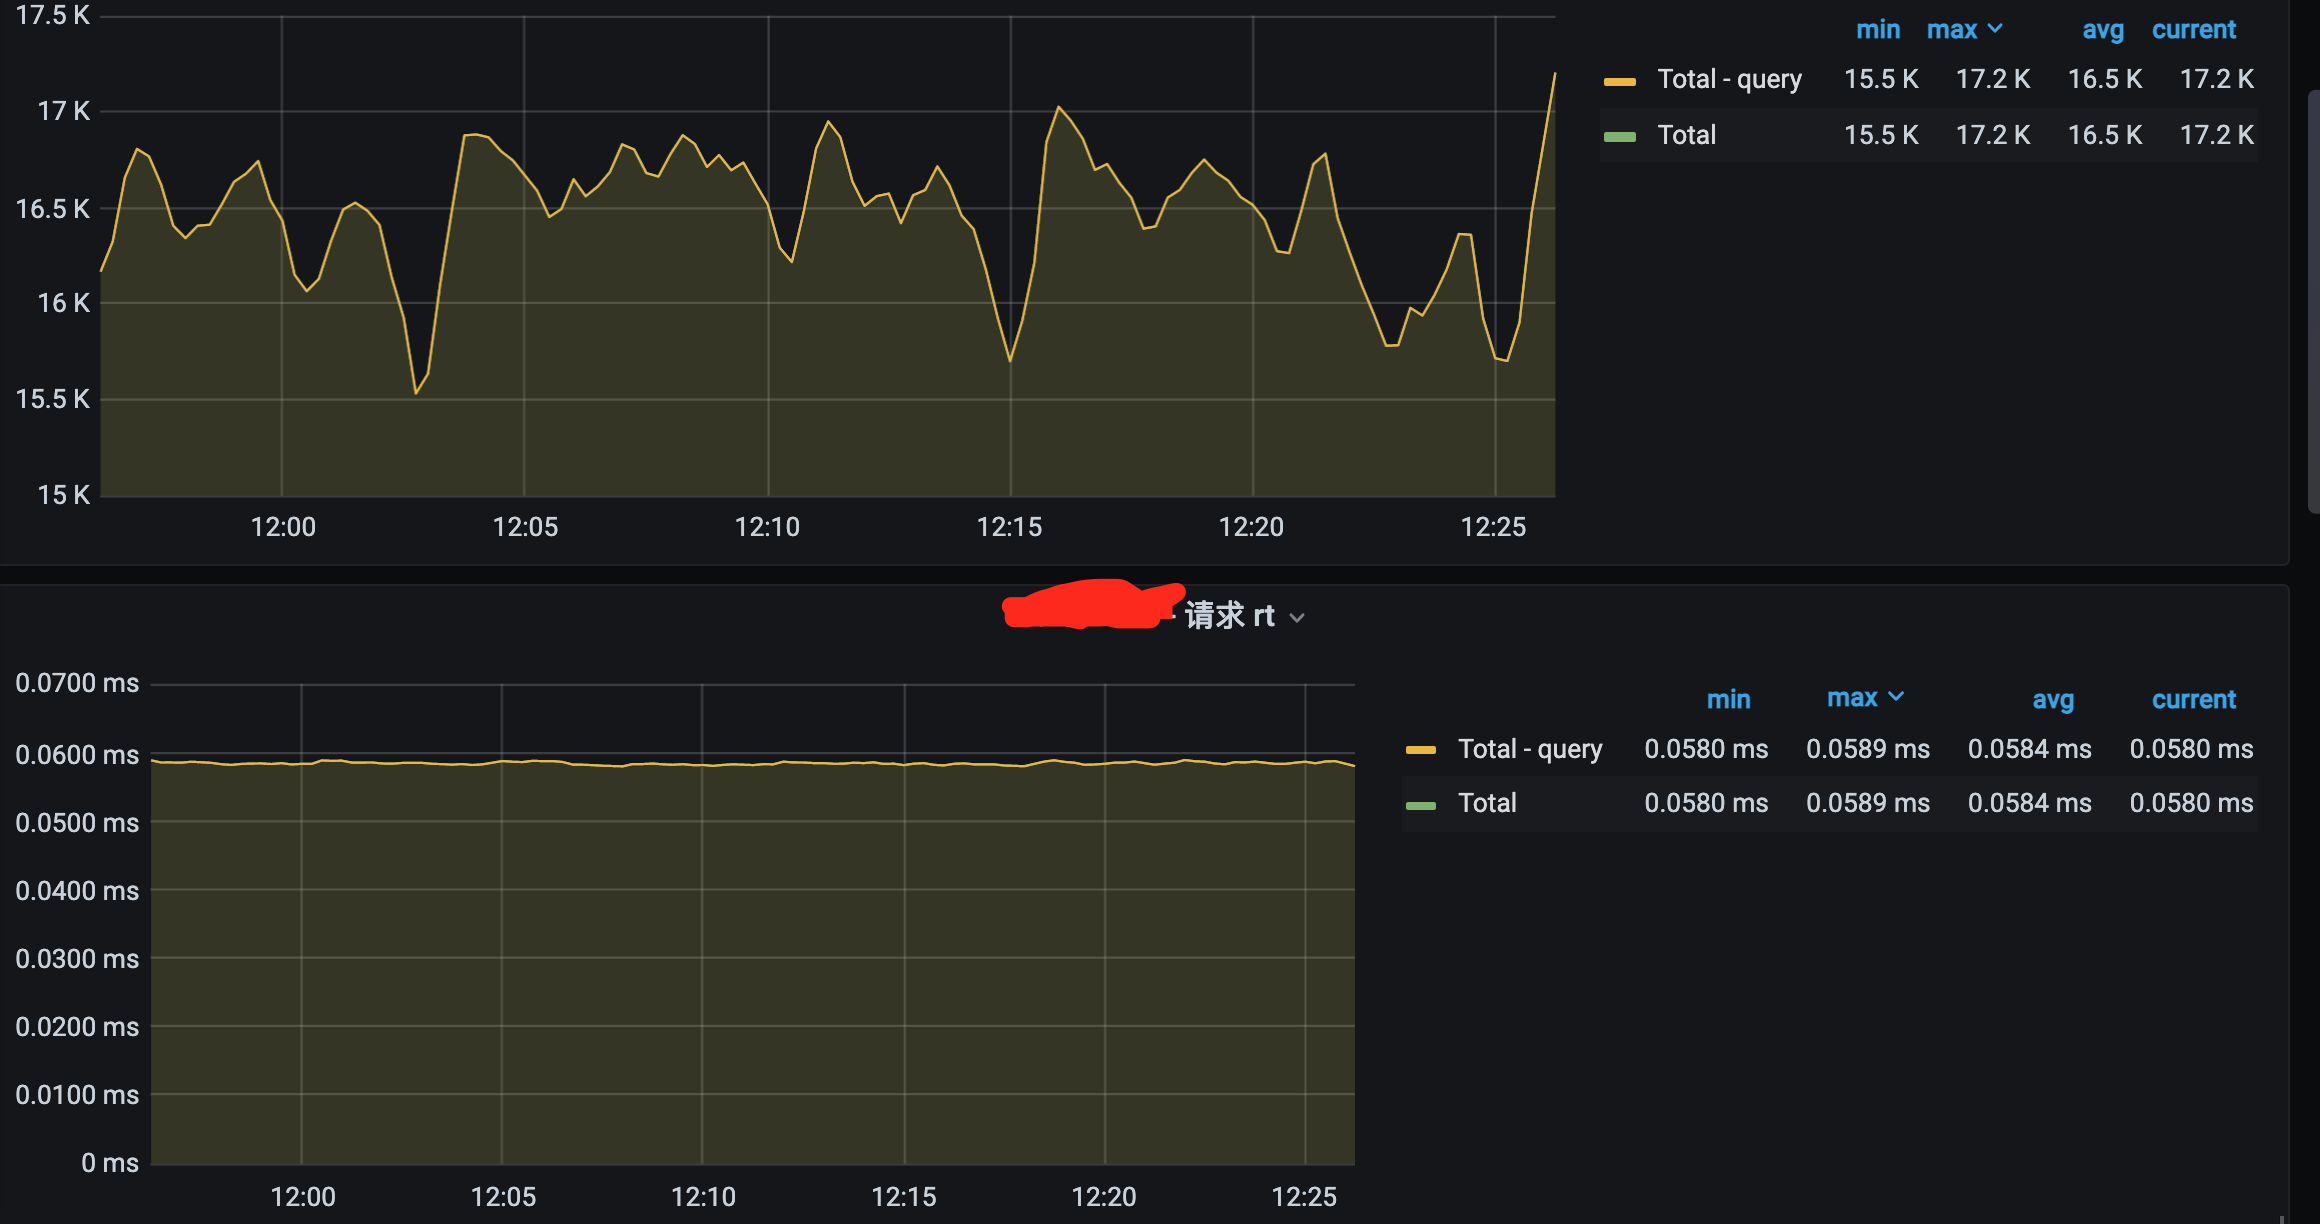Toggle Total - query series in top legend
This screenshot has width=2320, height=1224.
(x=1730, y=79)
